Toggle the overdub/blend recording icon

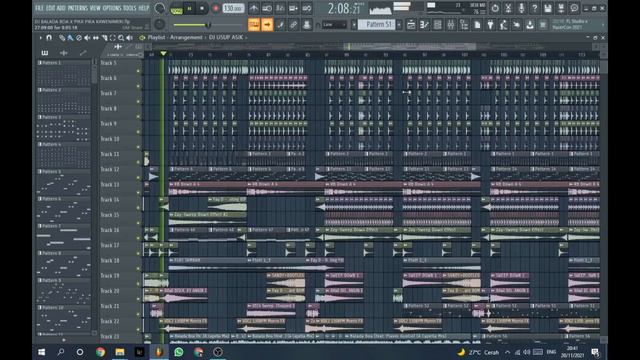click(x=293, y=8)
